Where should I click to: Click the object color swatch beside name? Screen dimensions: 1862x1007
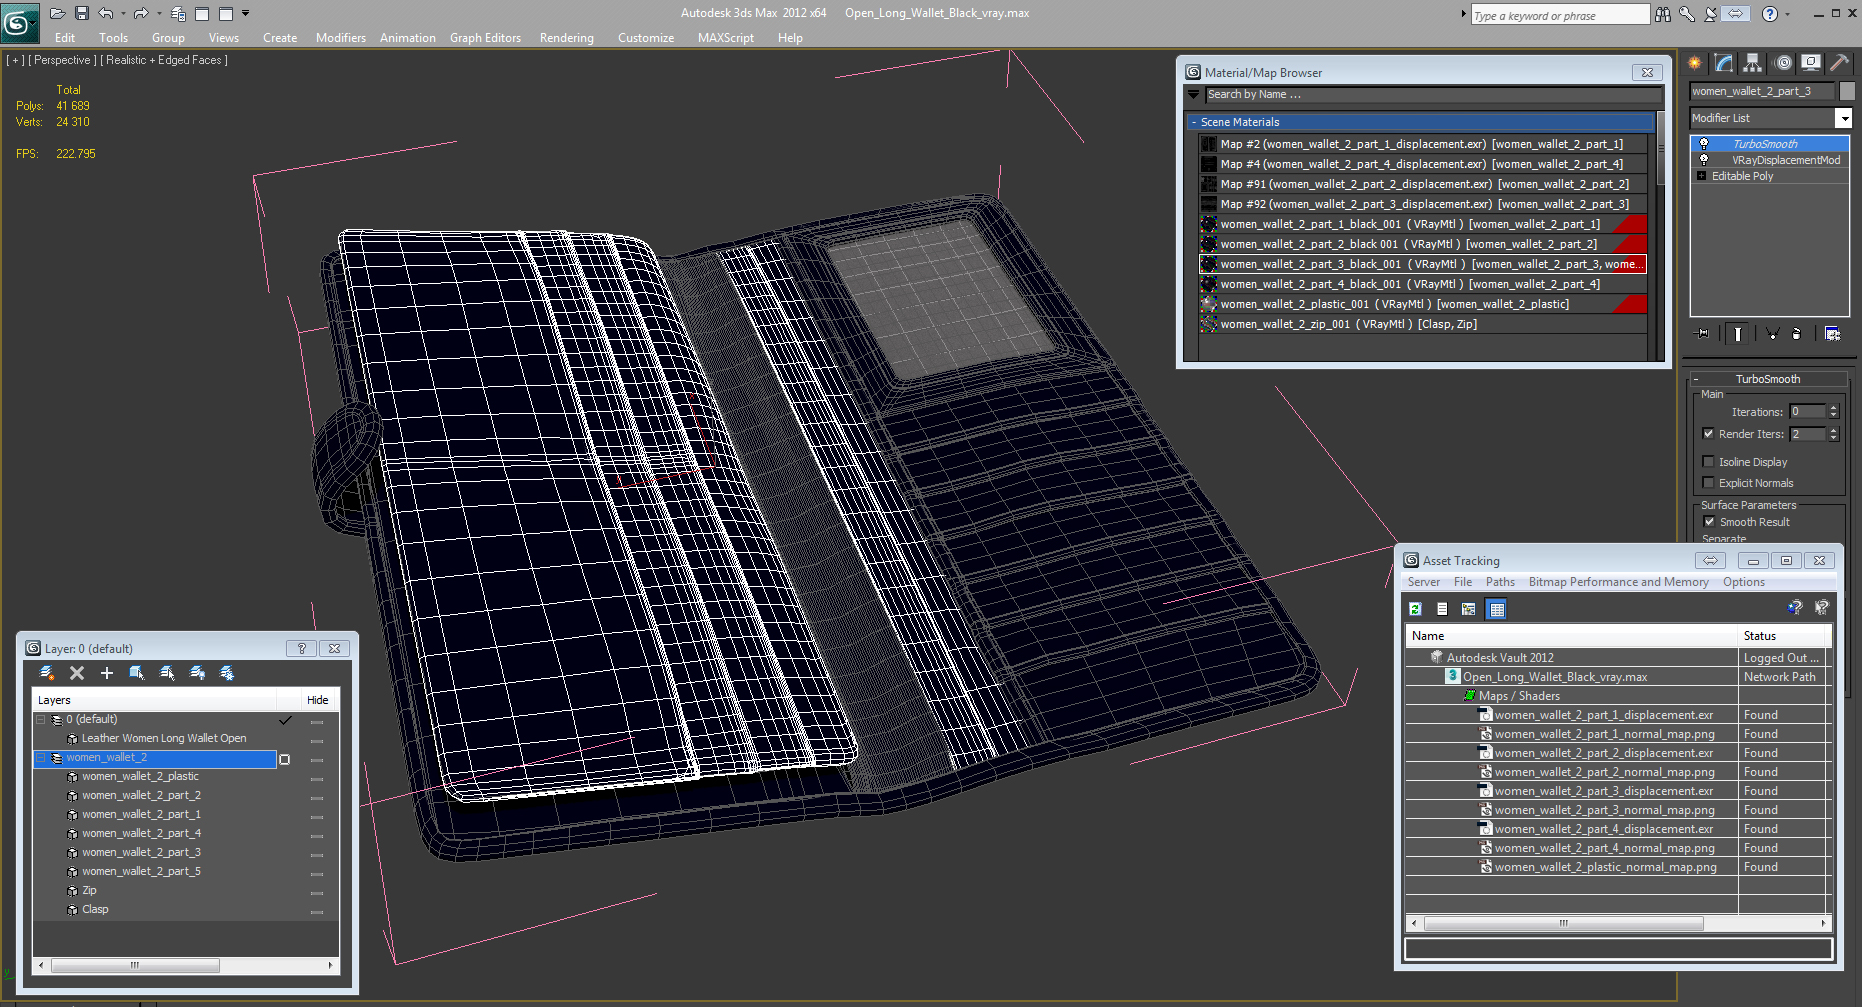tap(1847, 91)
